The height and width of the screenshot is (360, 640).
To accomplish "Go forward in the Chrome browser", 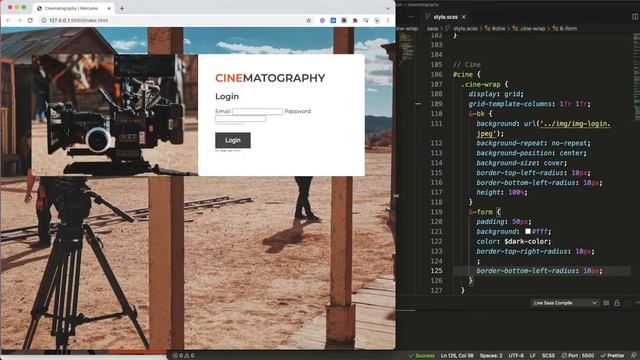I will coord(19,20).
